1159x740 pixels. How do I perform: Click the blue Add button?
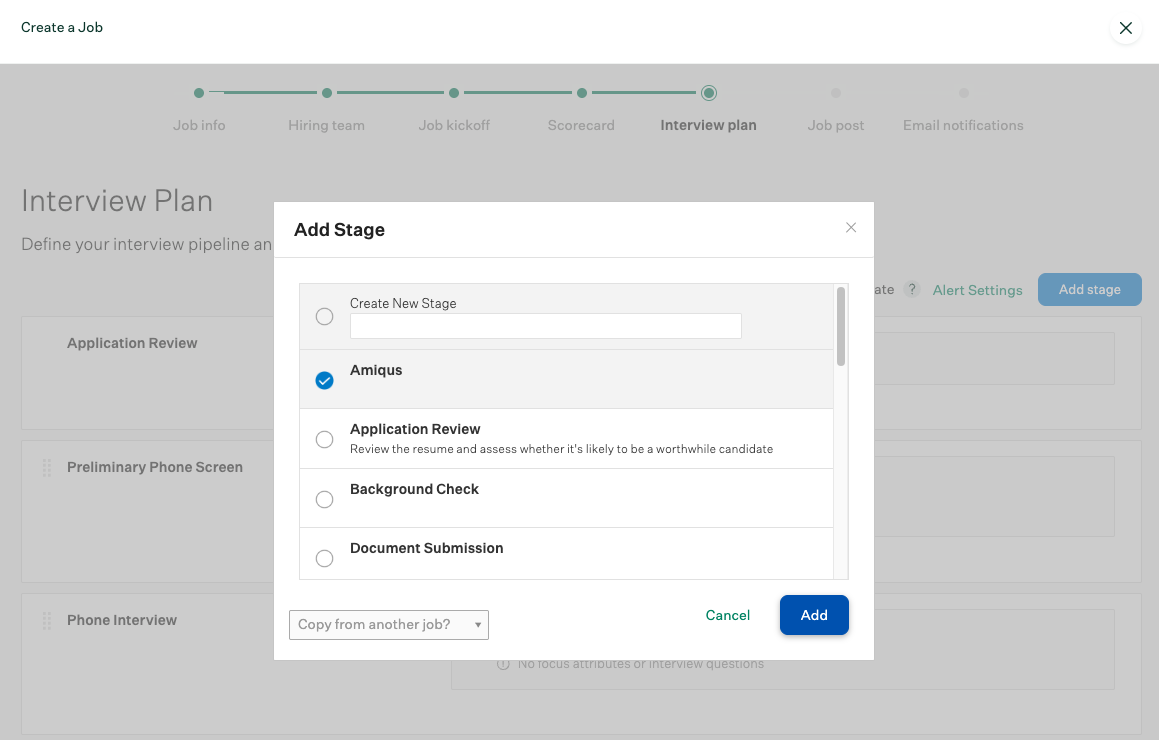pos(814,615)
